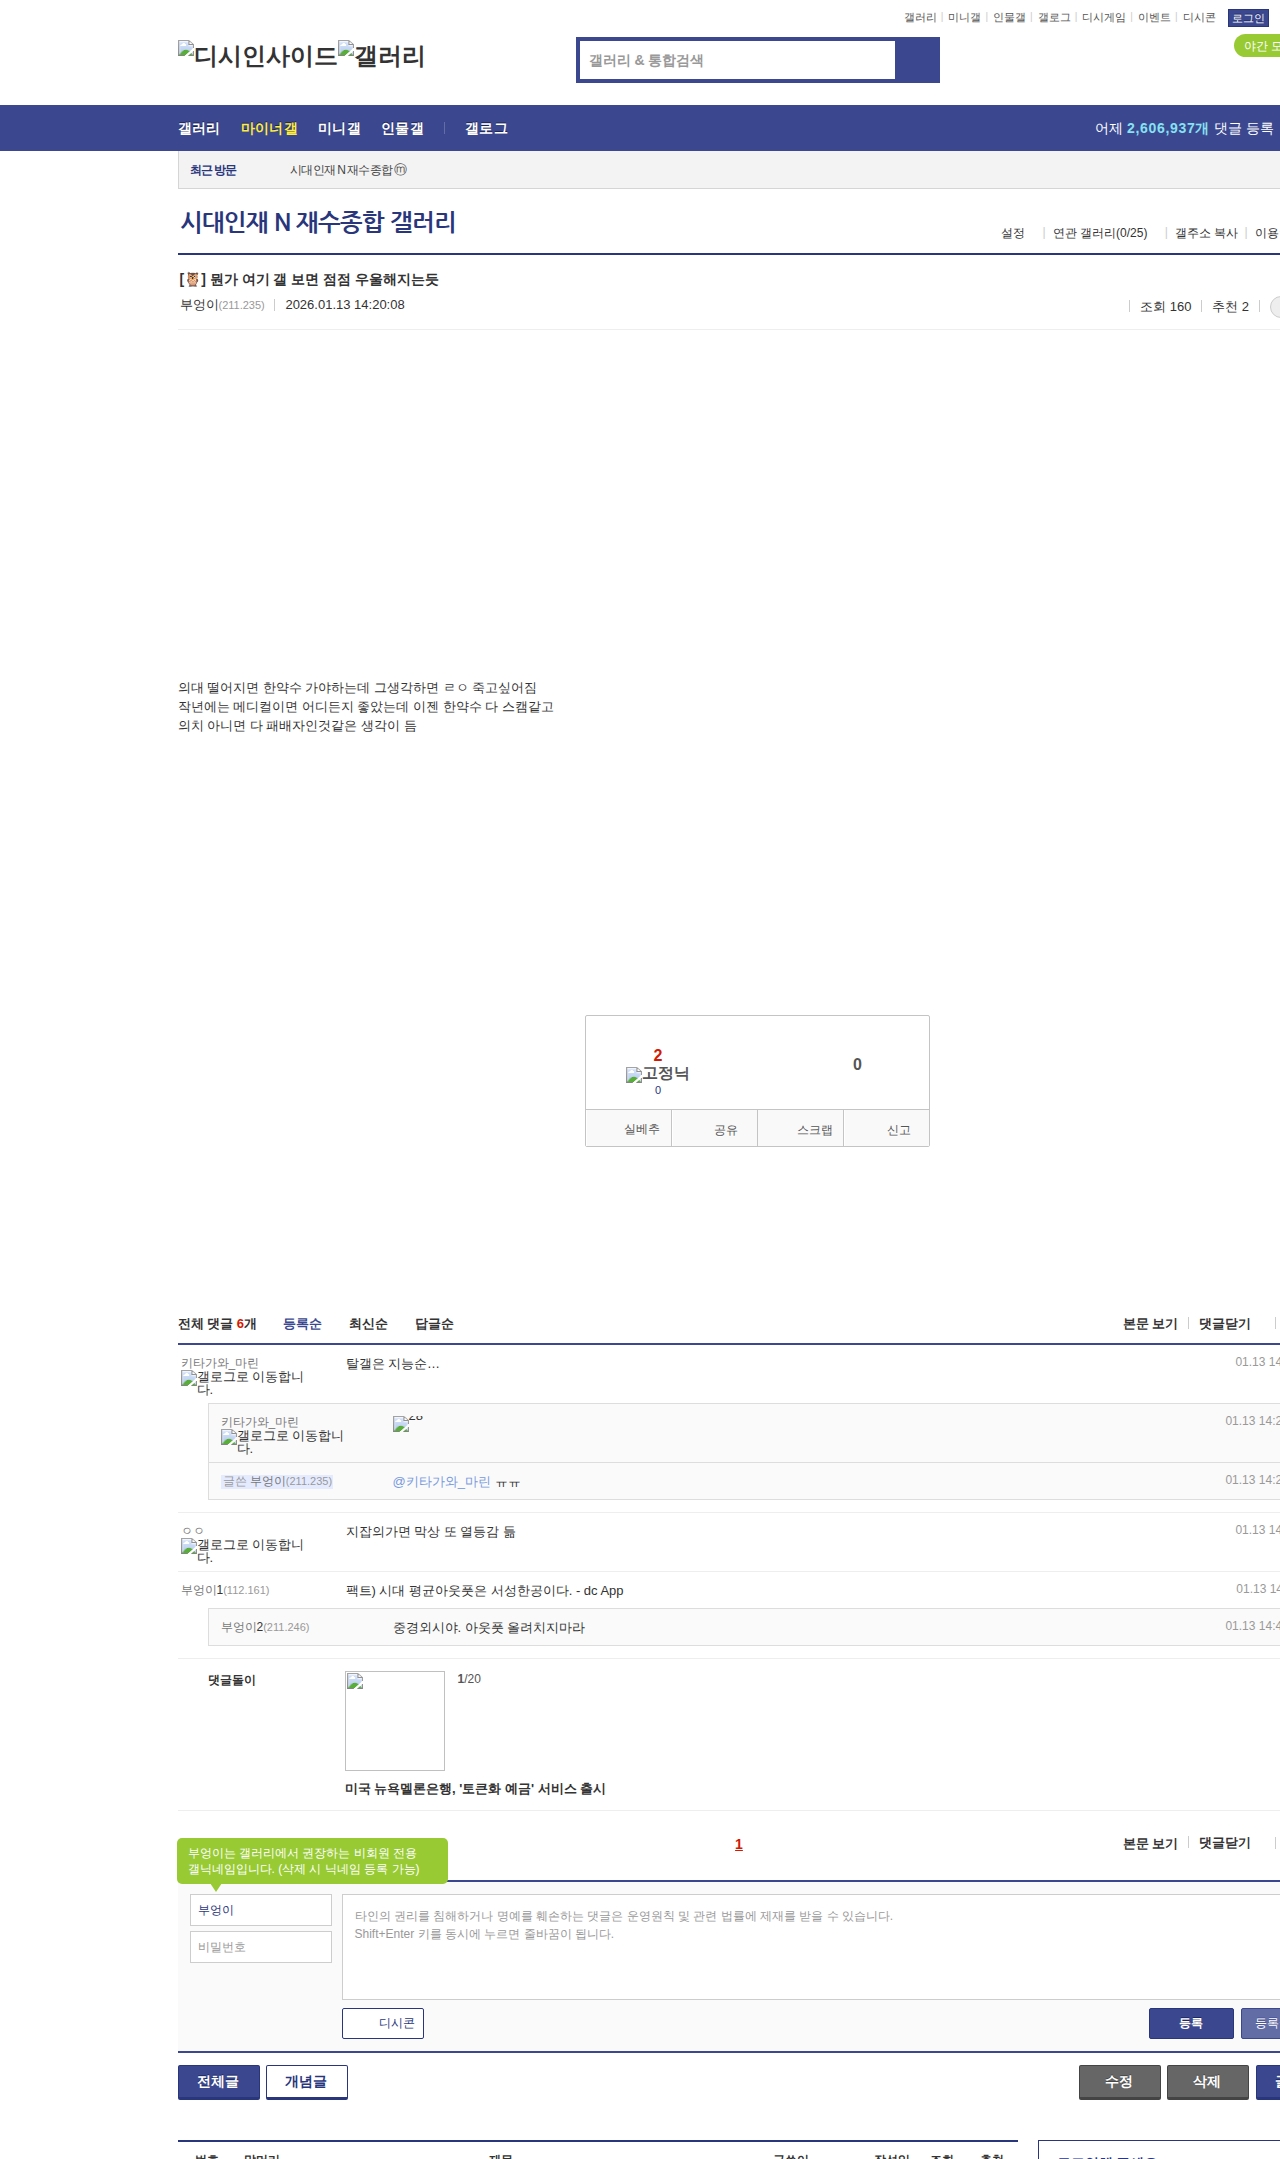Click the ⓜ icon after 시대인재 N 재수종합

[400, 170]
